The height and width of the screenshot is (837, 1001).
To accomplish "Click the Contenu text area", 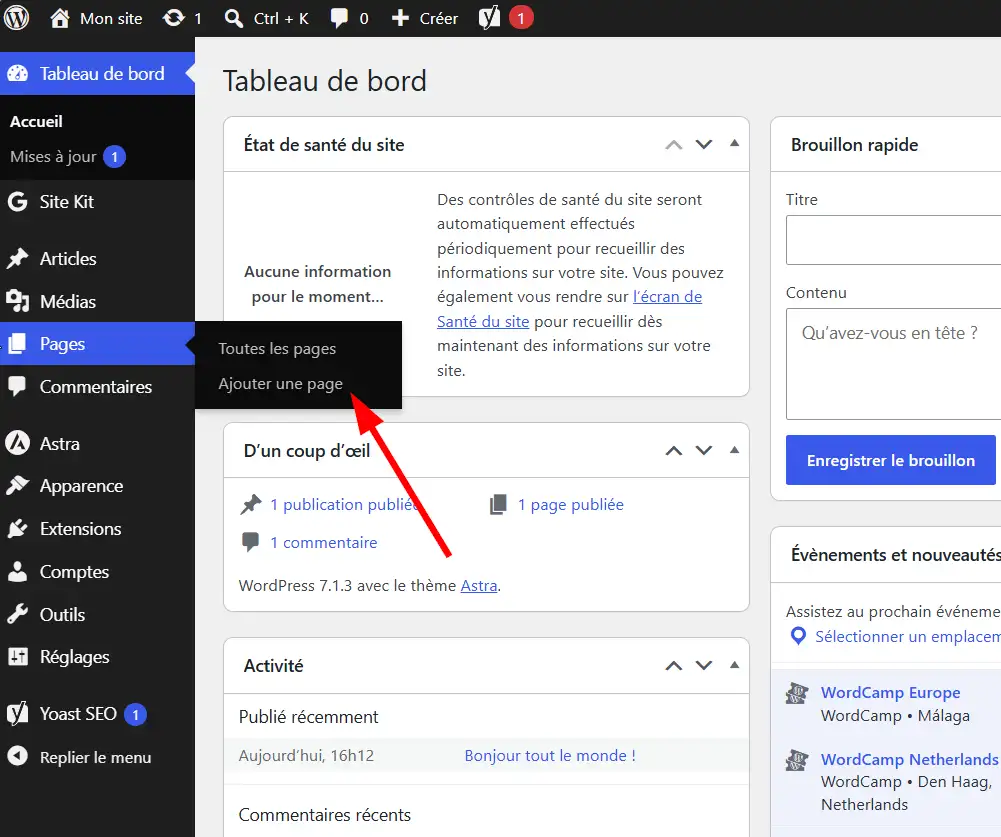I will pyautogui.click(x=894, y=364).
